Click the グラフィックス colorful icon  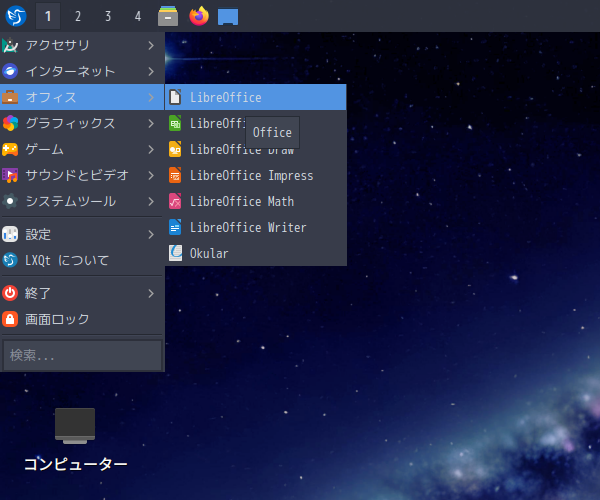pos(10,123)
